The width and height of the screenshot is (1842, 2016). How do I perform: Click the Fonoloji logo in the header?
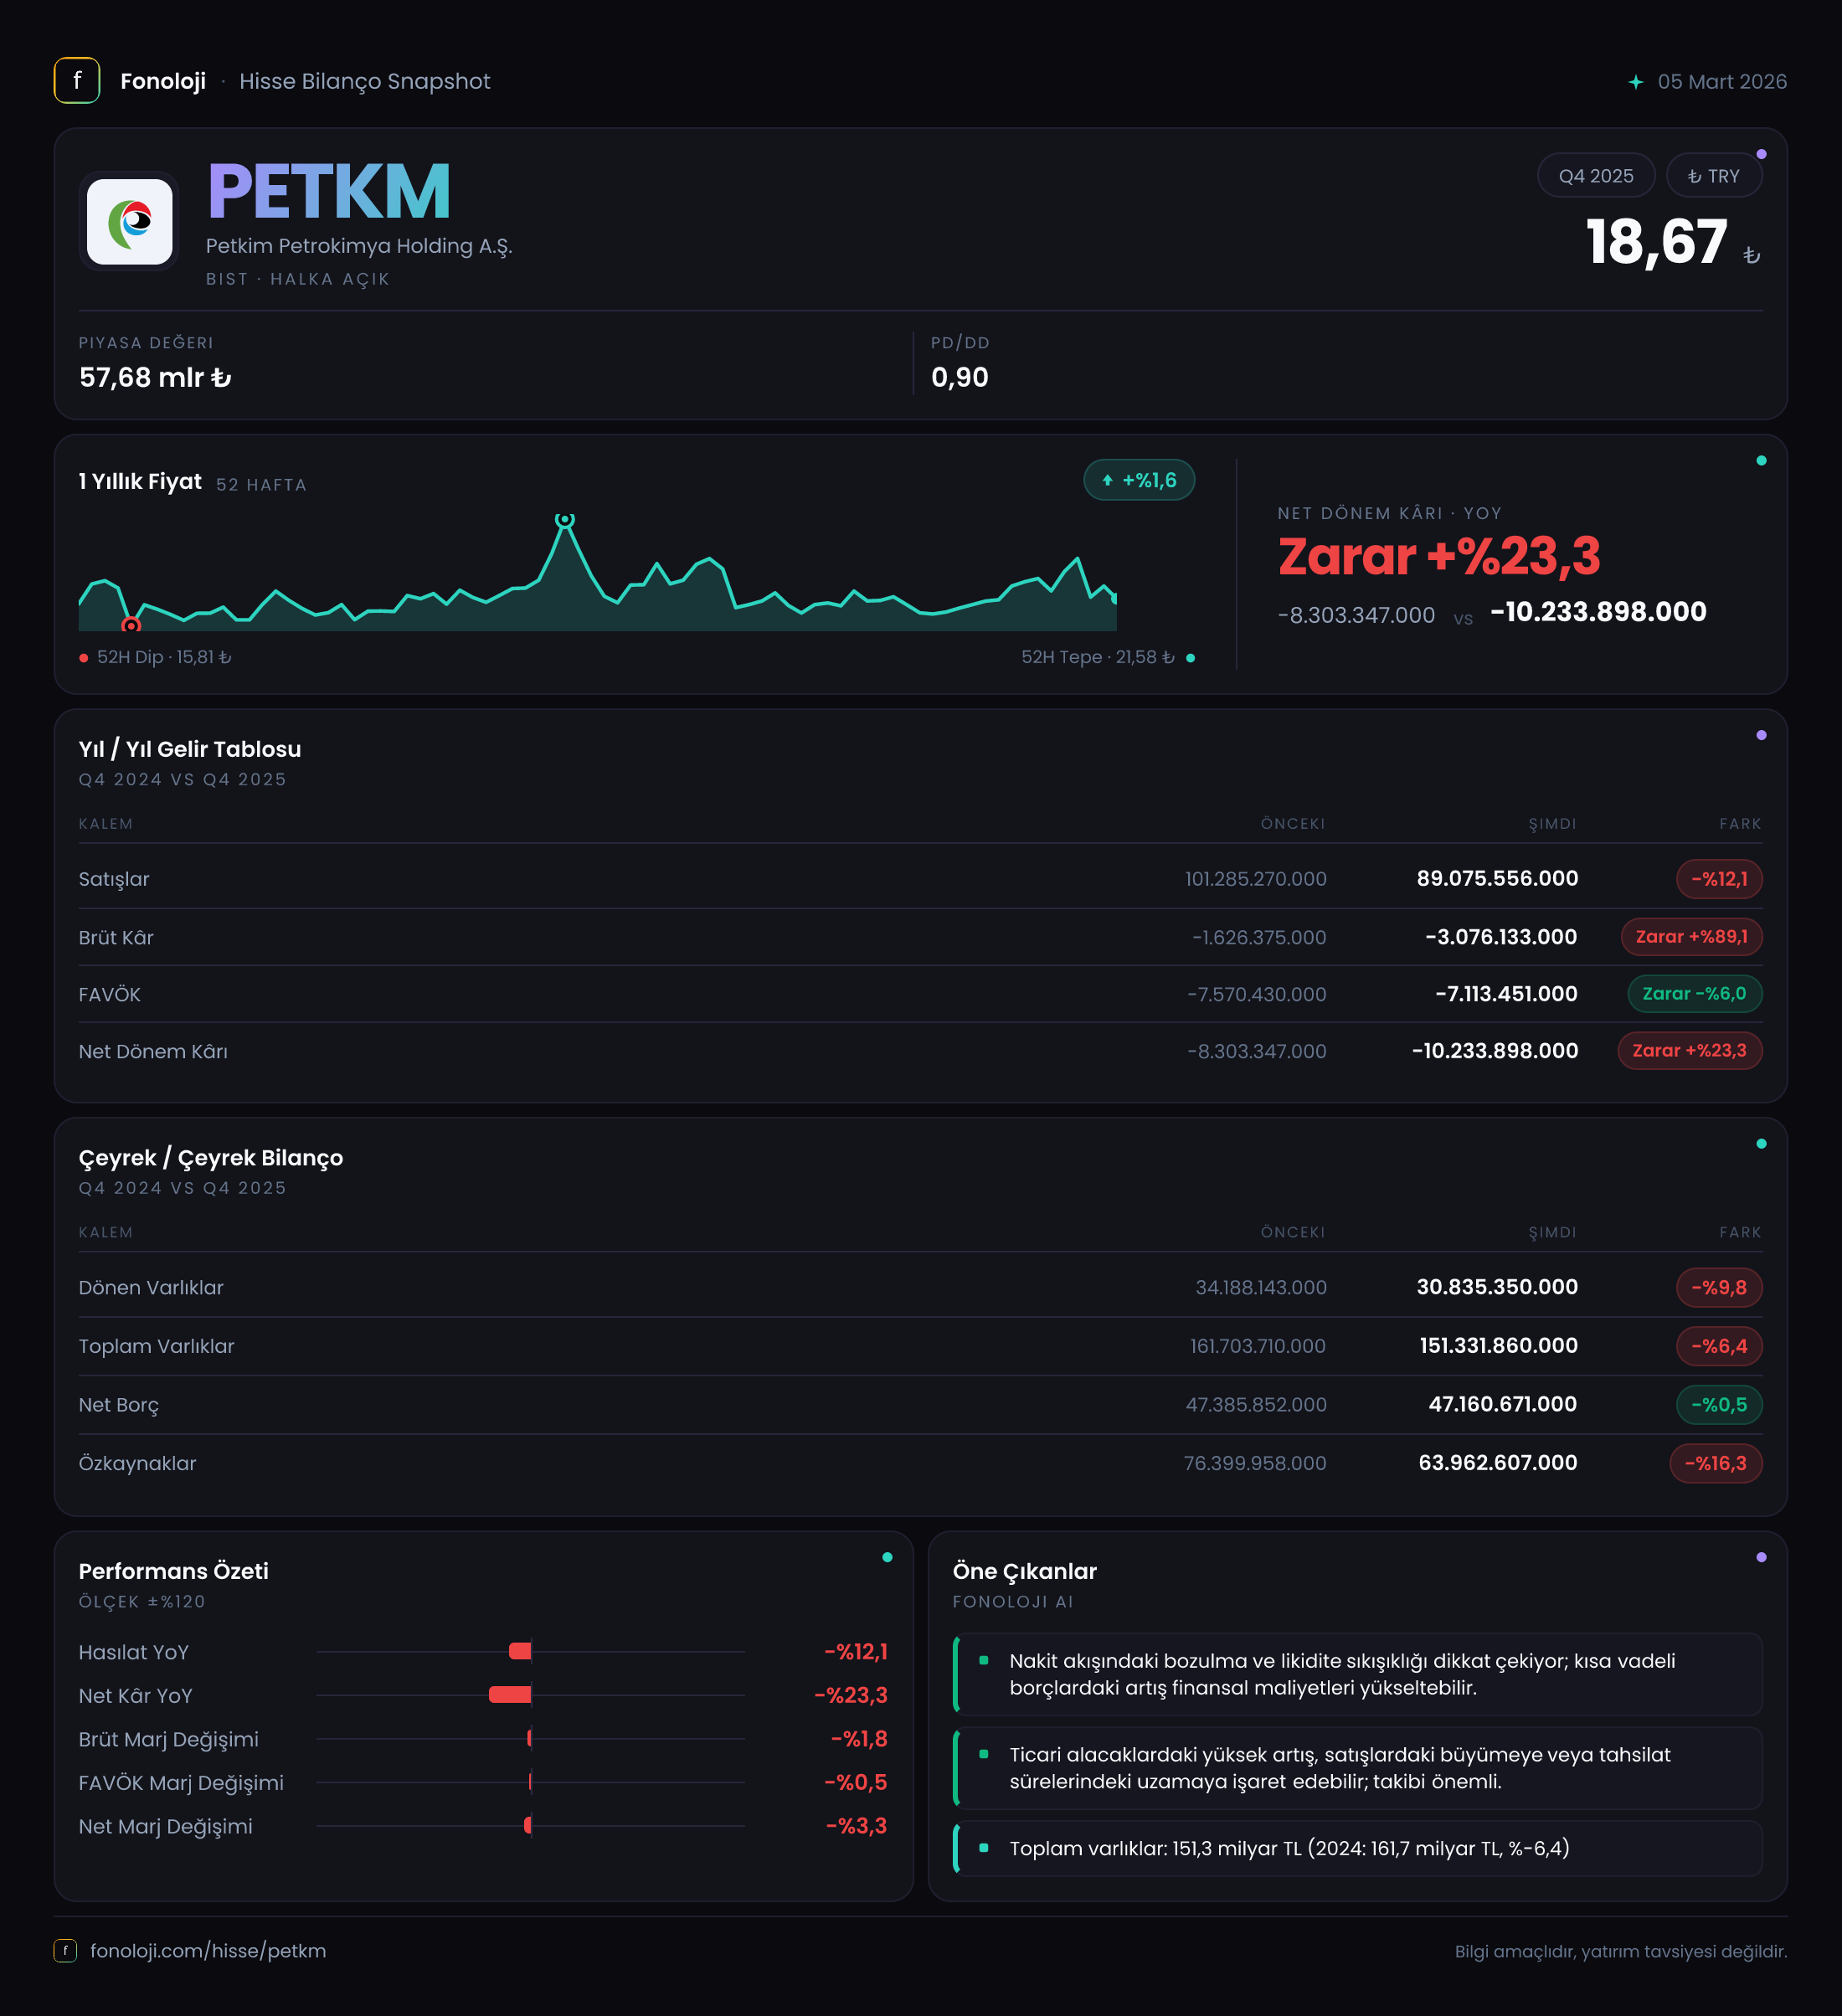pyautogui.click(x=77, y=81)
